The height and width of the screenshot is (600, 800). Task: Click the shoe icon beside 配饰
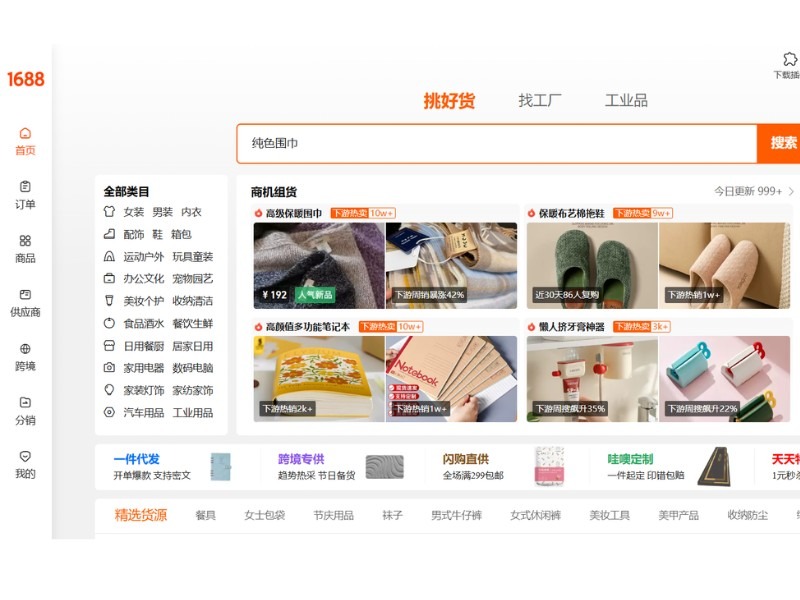[109, 234]
